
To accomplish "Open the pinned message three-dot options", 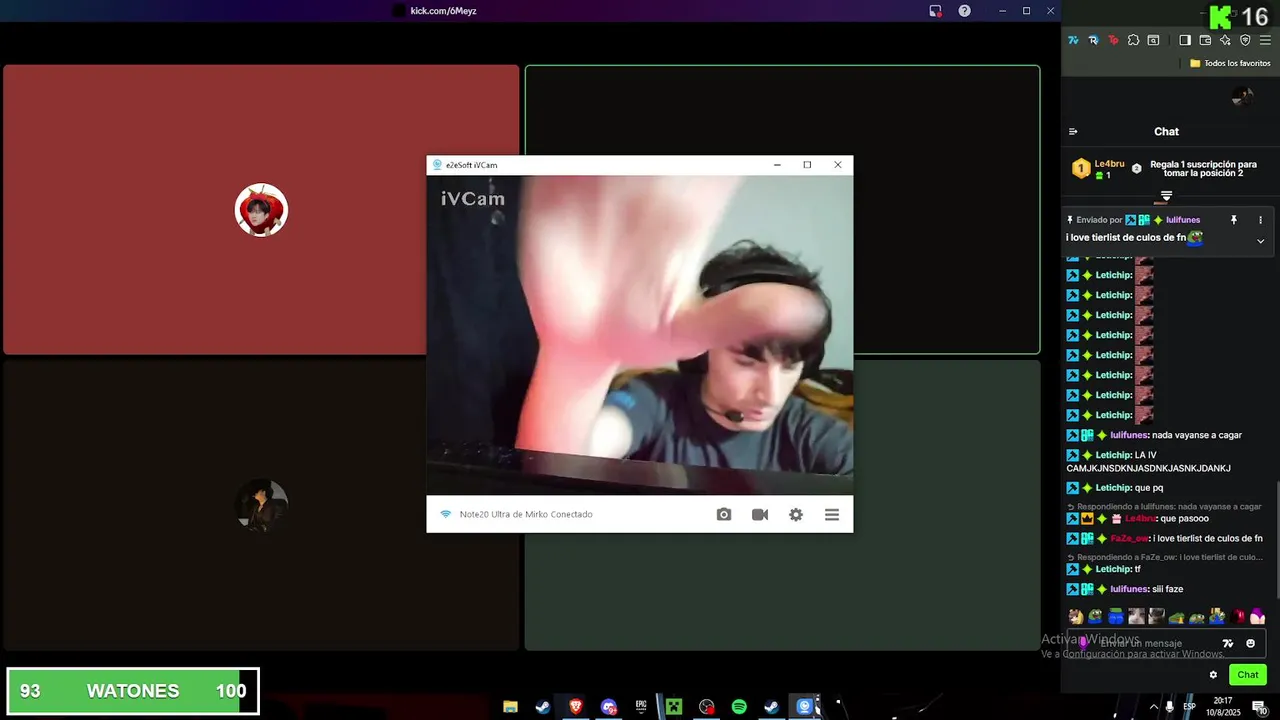I will (x=1260, y=220).
